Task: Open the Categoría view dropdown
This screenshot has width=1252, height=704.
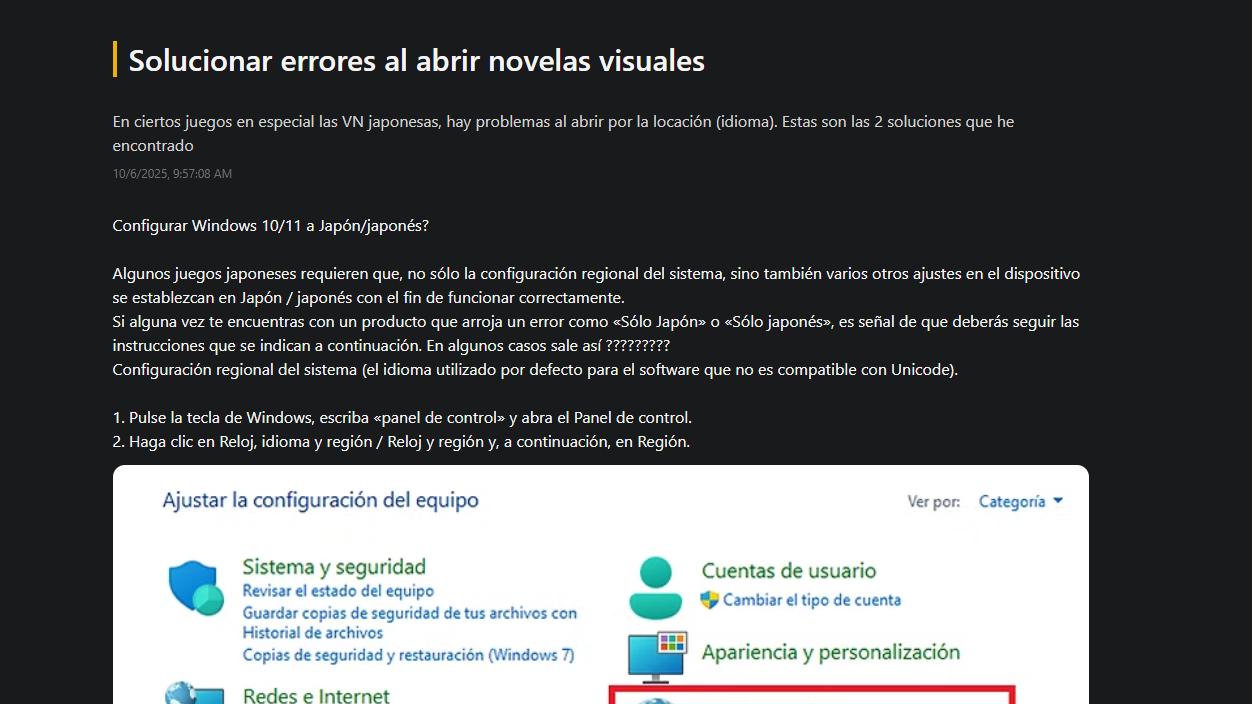Action: pos(1019,501)
